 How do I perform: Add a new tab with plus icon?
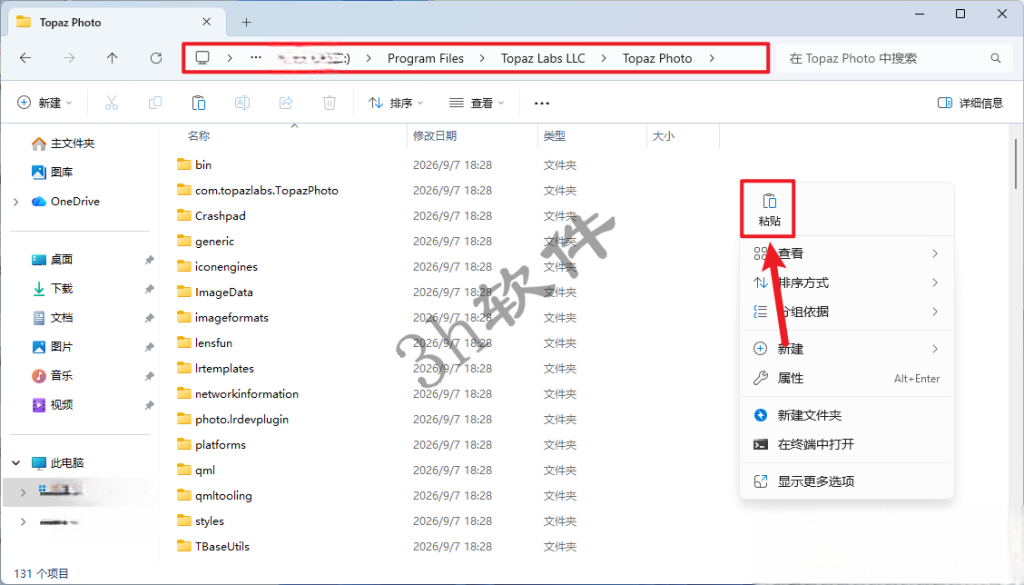click(x=246, y=22)
